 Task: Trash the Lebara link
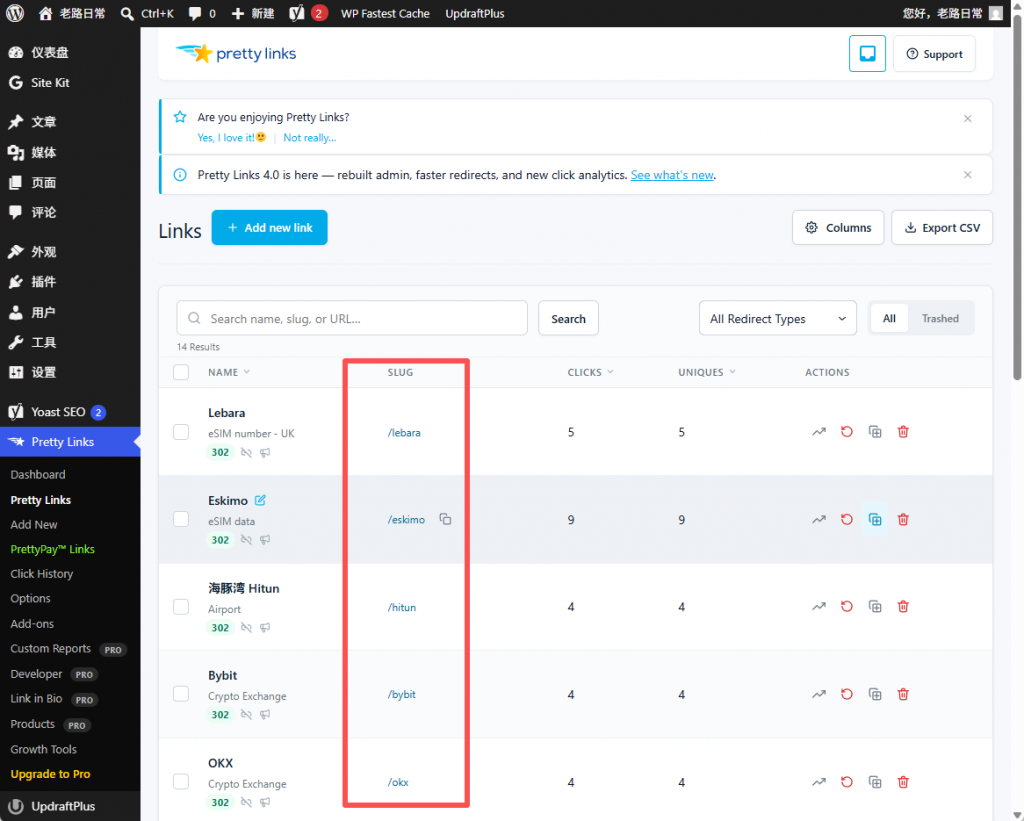pos(903,432)
